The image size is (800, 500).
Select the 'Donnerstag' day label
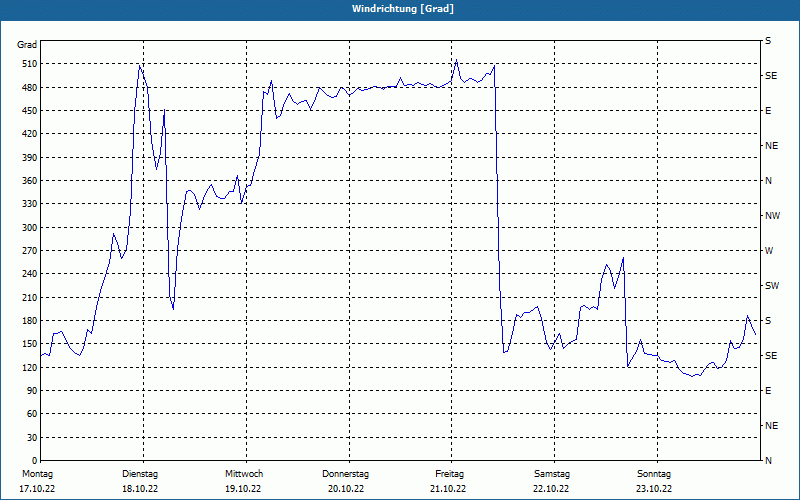point(345,474)
